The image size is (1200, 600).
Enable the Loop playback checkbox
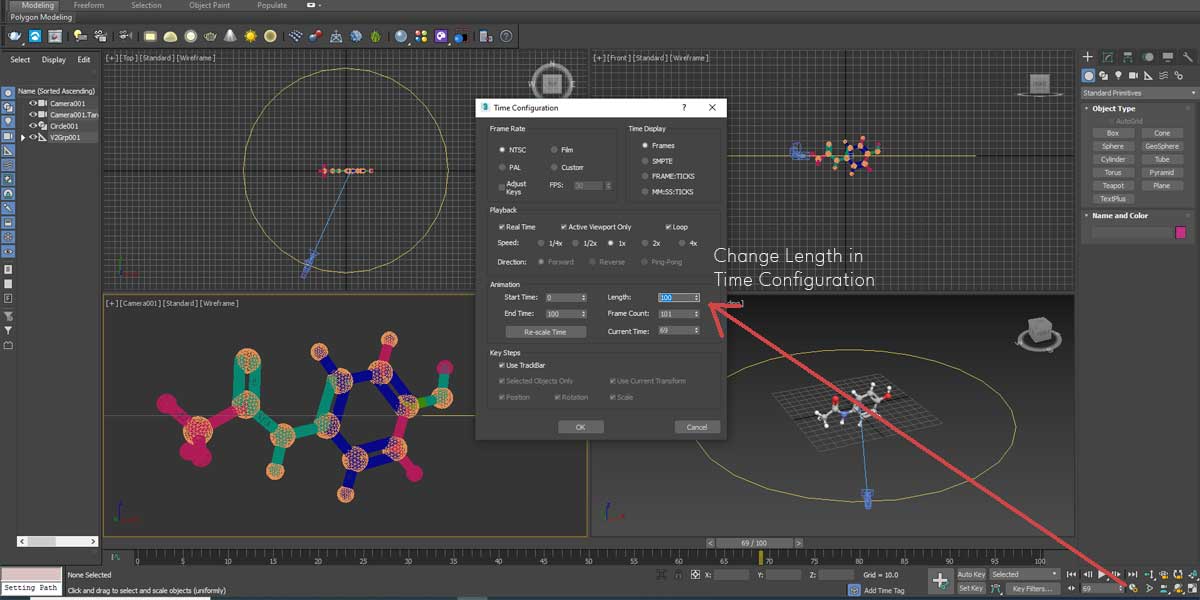(667, 226)
